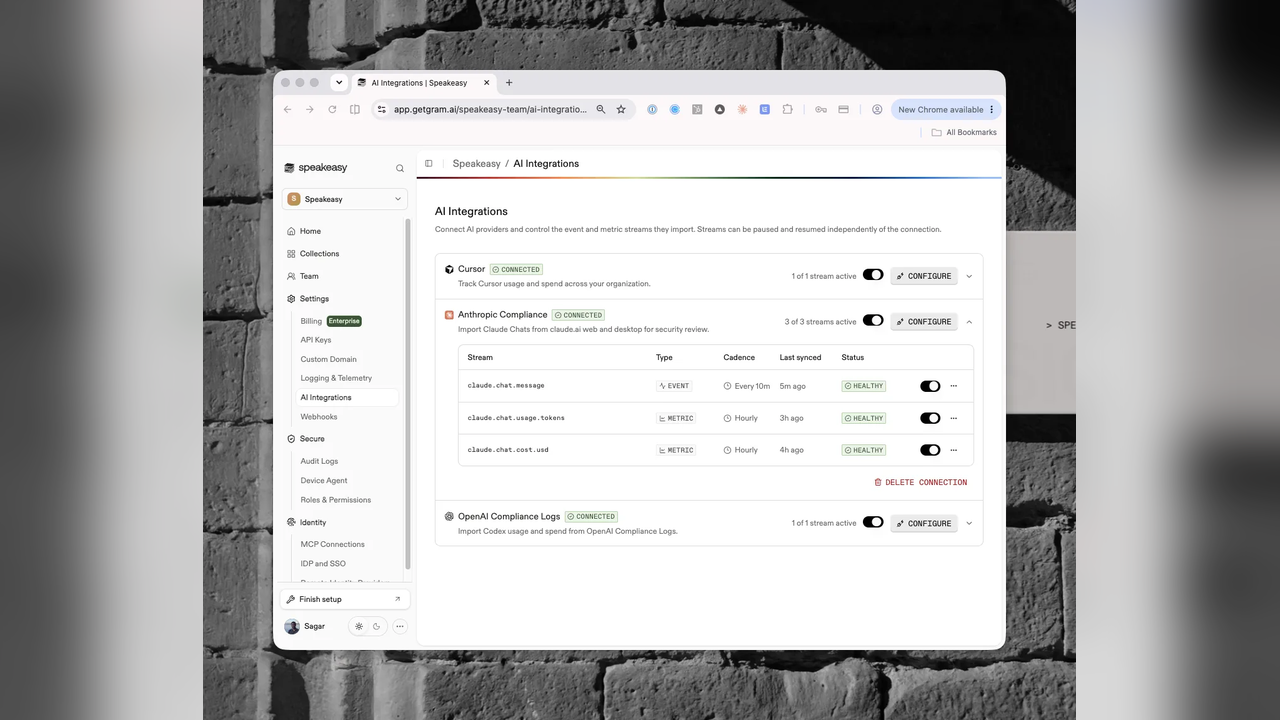The width and height of the screenshot is (1280, 720).
Task: Open the passwords key icon in the toolbar
Action: click(x=821, y=109)
